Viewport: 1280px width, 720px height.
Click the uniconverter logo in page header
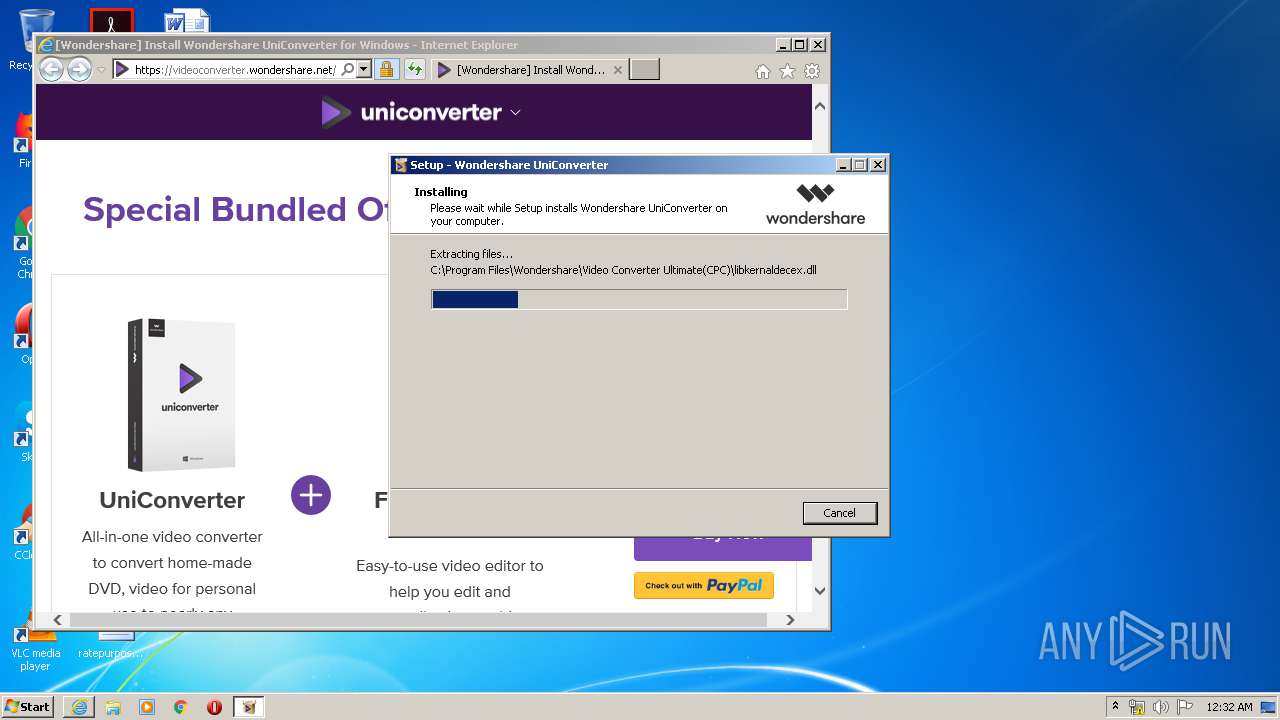coord(411,112)
